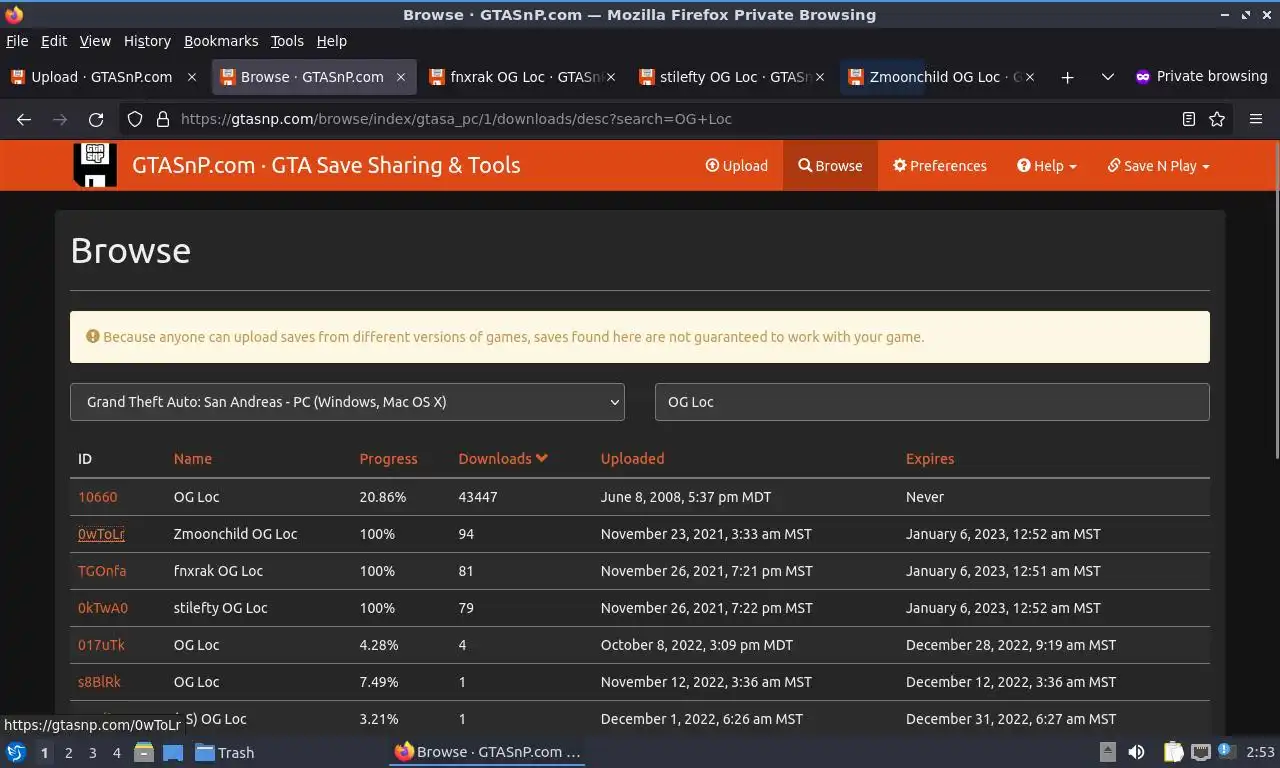
Task: Open save ID TGOnfa
Action: click(x=102, y=571)
